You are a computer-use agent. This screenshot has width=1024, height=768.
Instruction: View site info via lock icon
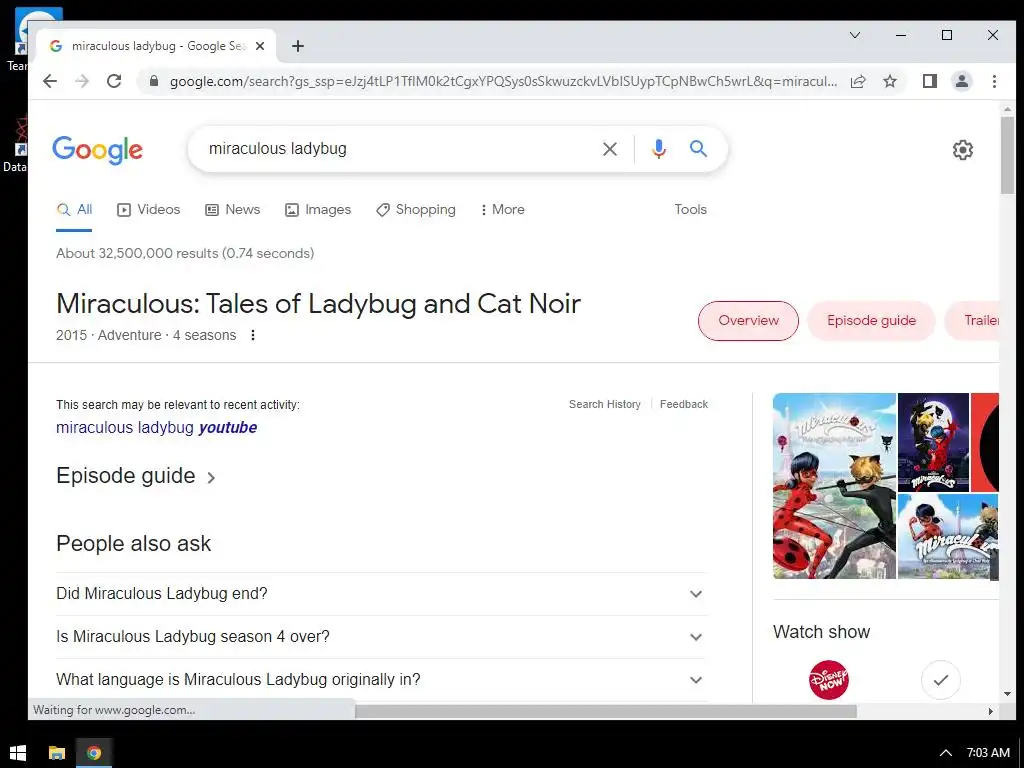point(154,81)
